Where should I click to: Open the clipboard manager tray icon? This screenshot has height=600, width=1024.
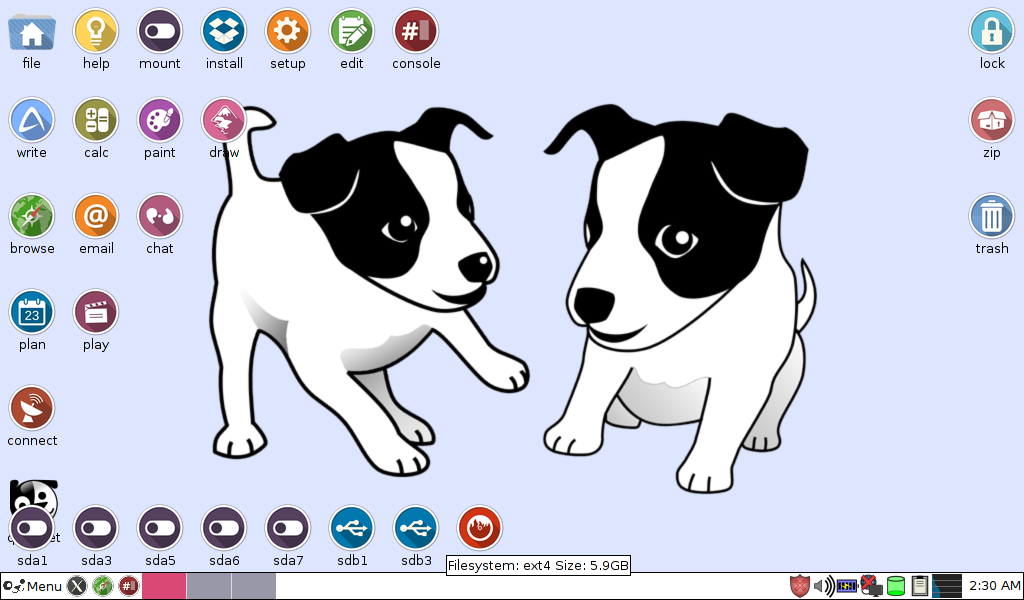pos(920,586)
